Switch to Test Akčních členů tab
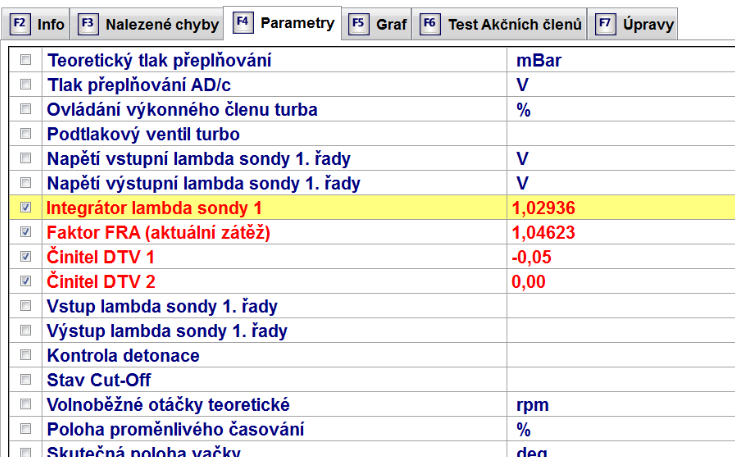 [x=513, y=24]
